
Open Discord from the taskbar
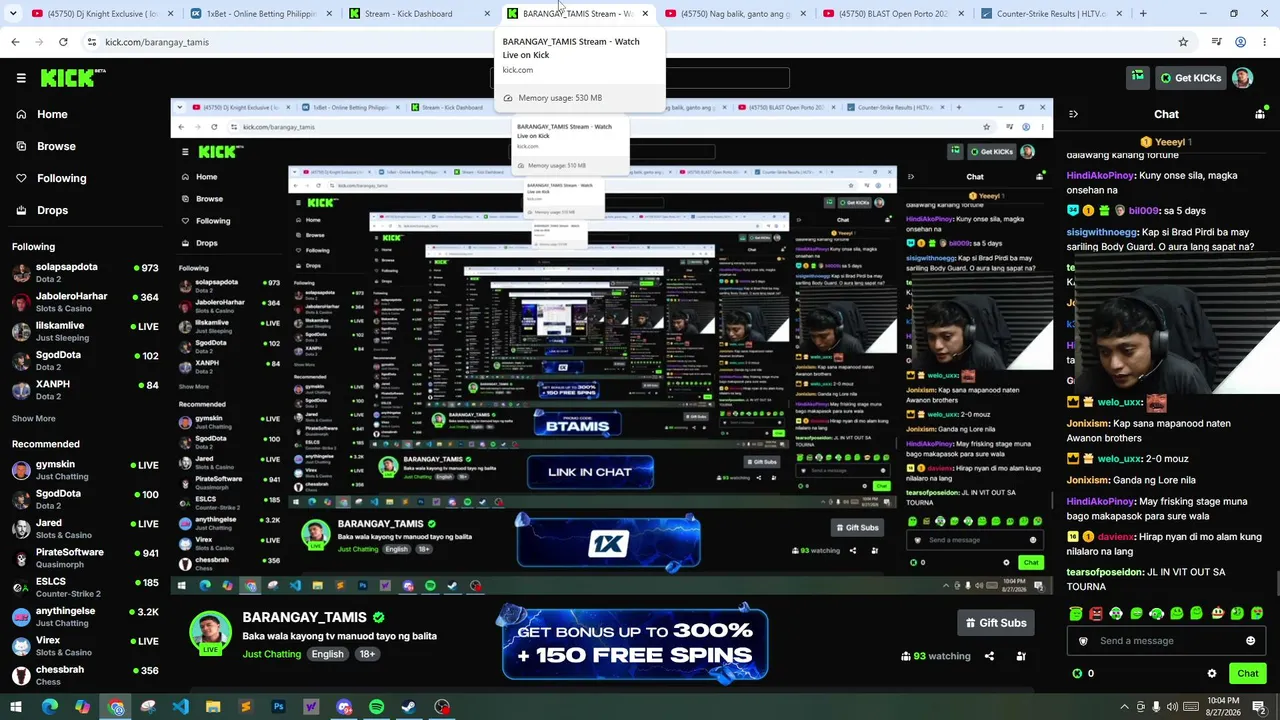[x=344, y=707]
